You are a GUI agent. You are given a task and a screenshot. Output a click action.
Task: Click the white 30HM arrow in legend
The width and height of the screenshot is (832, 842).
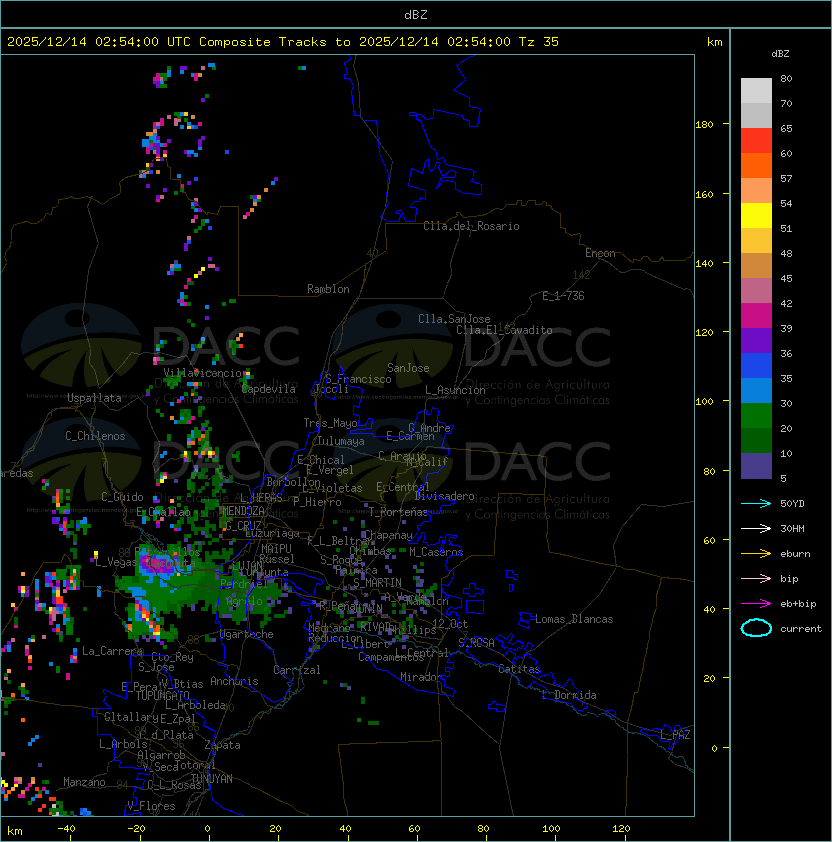pyautogui.click(x=756, y=528)
